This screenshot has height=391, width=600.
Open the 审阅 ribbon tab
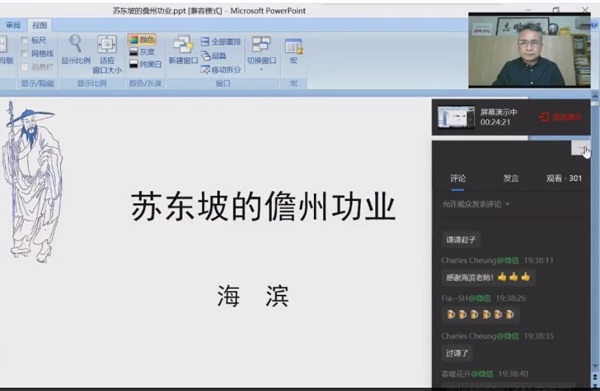[13, 25]
